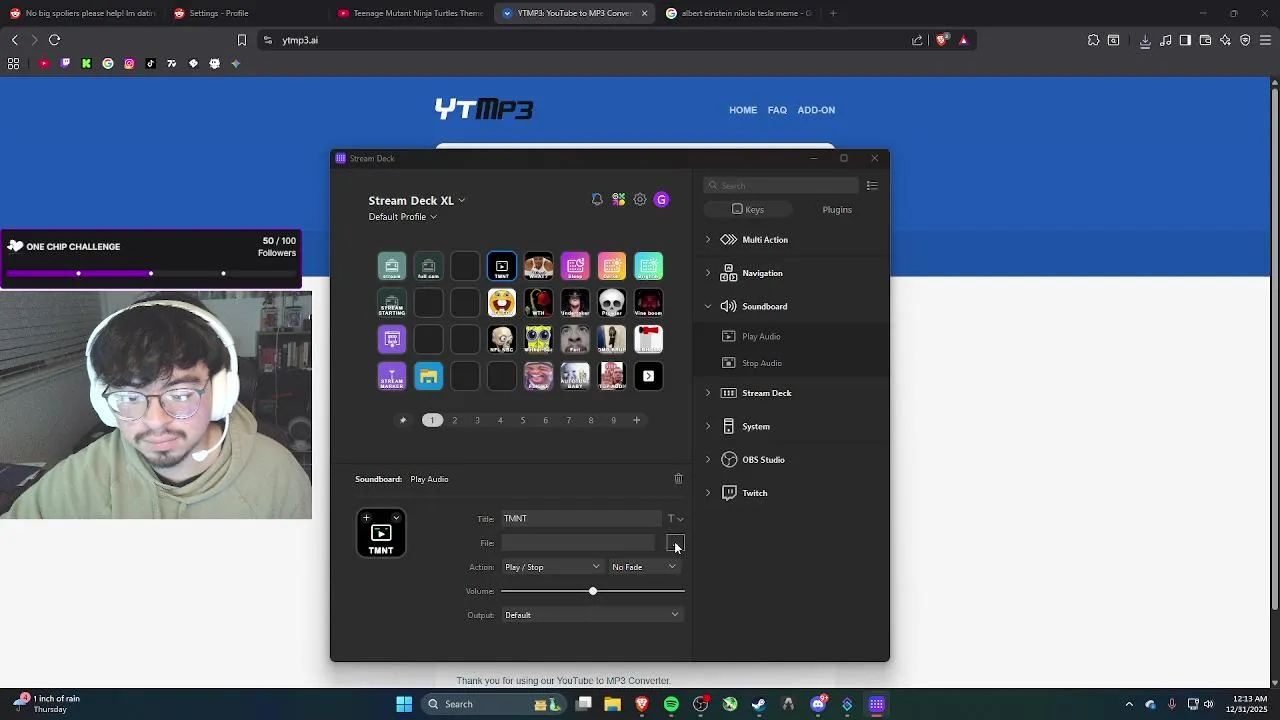The width and height of the screenshot is (1280, 720).
Task: Open the Play / Stop action dropdown
Action: pyautogui.click(x=552, y=567)
